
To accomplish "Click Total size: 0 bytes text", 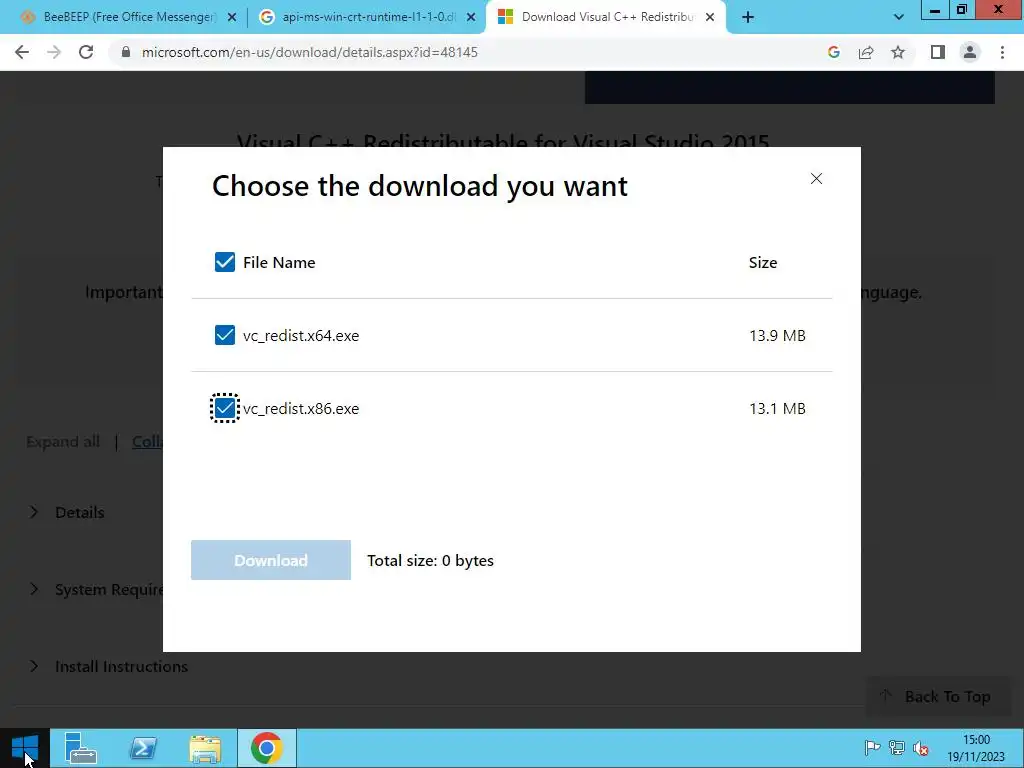I will (430, 560).
